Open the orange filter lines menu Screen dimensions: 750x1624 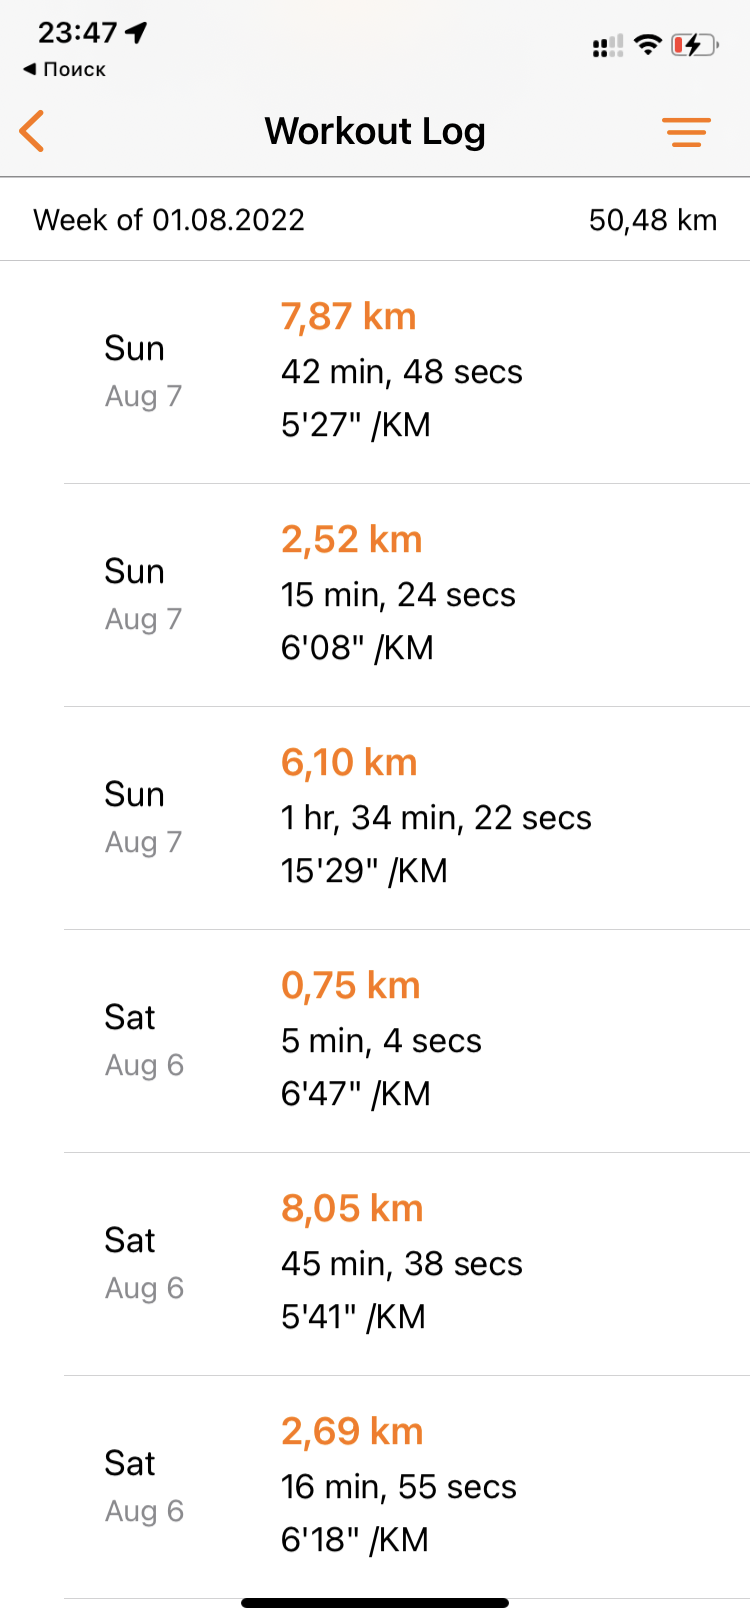[x=686, y=132]
